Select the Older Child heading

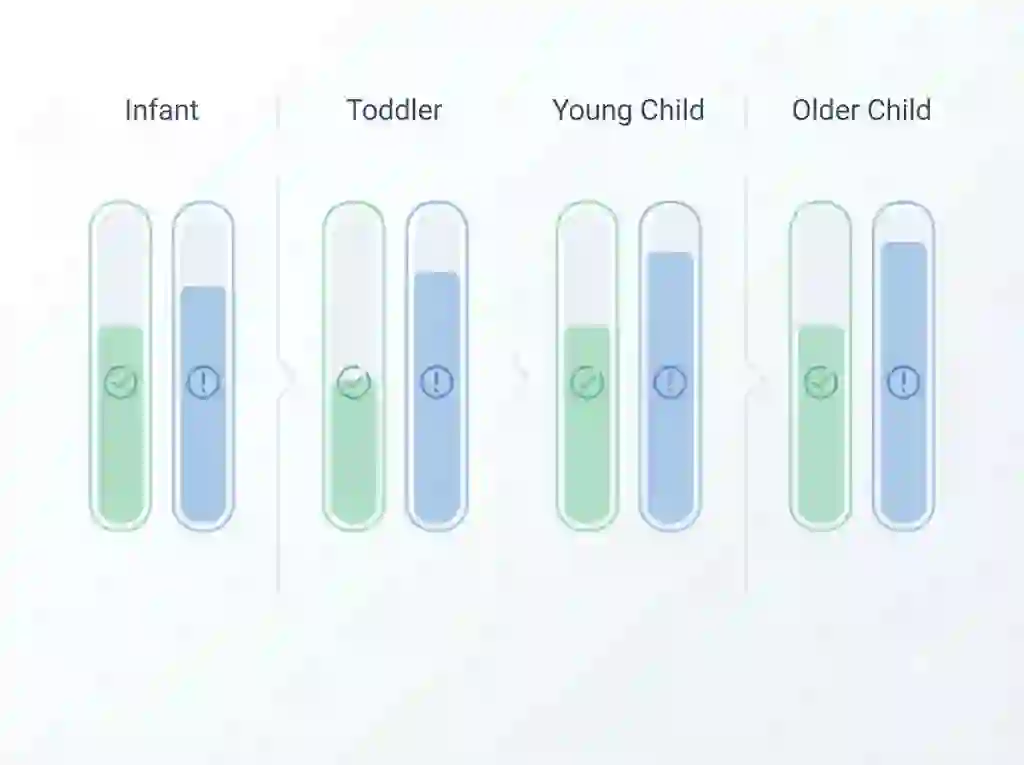pos(861,110)
